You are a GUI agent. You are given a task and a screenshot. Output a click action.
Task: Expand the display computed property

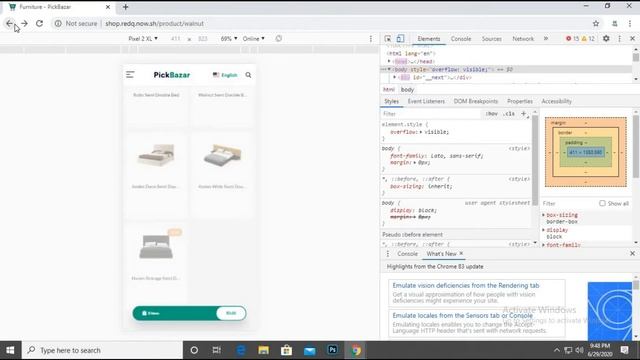tap(544, 230)
